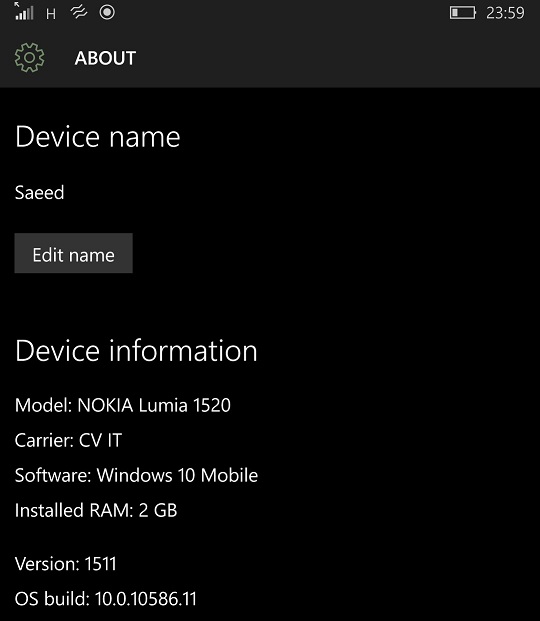Select the Carrier: CV IT line

[x=69, y=440]
